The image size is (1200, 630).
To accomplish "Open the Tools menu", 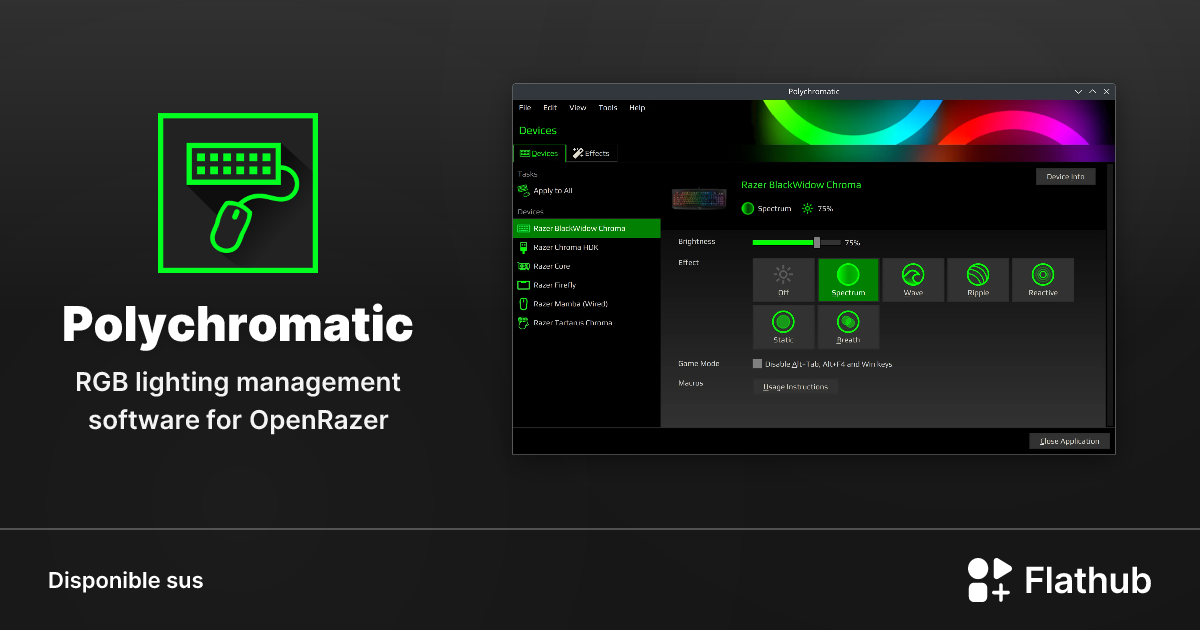I will pyautogui.click(x=607, y=108).
